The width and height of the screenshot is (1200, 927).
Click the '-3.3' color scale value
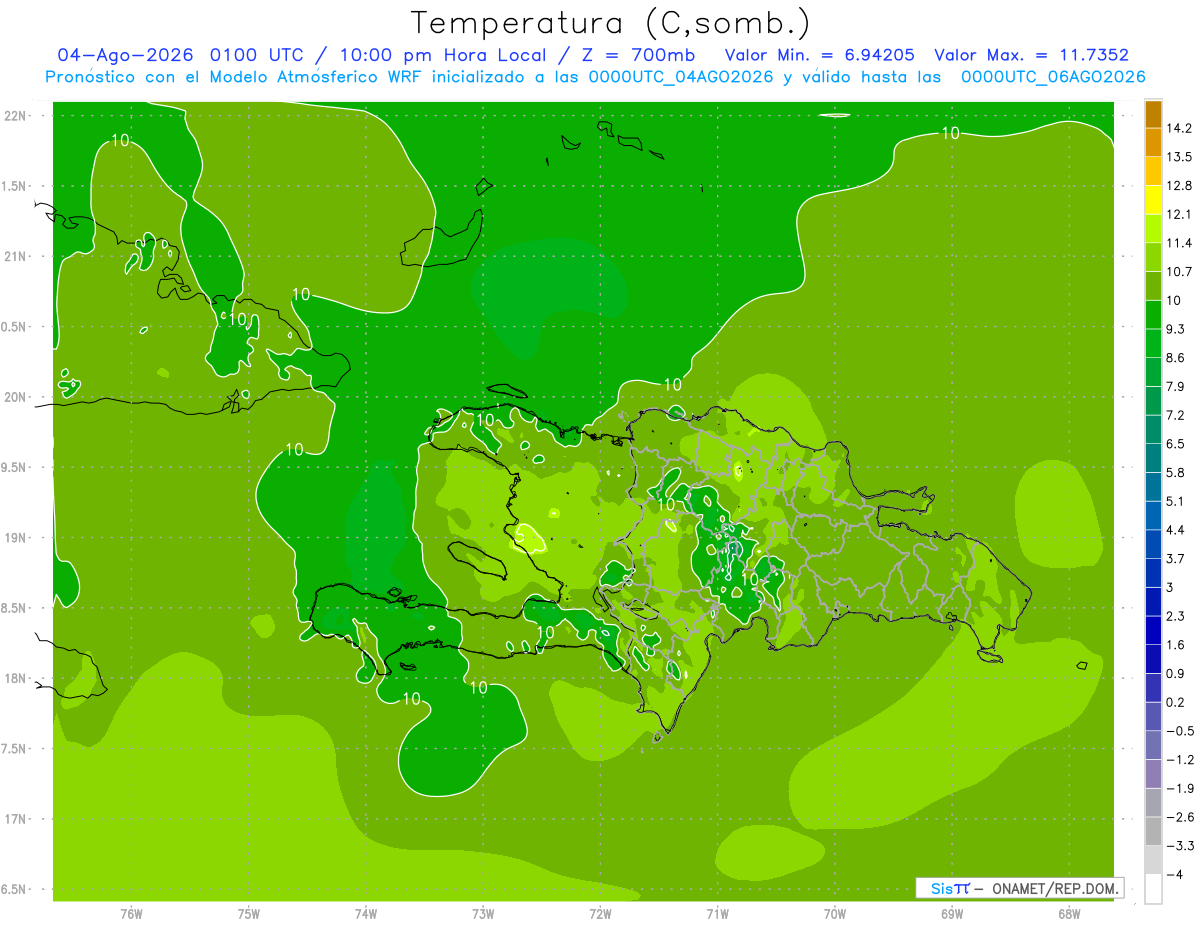pos(1180,846)
